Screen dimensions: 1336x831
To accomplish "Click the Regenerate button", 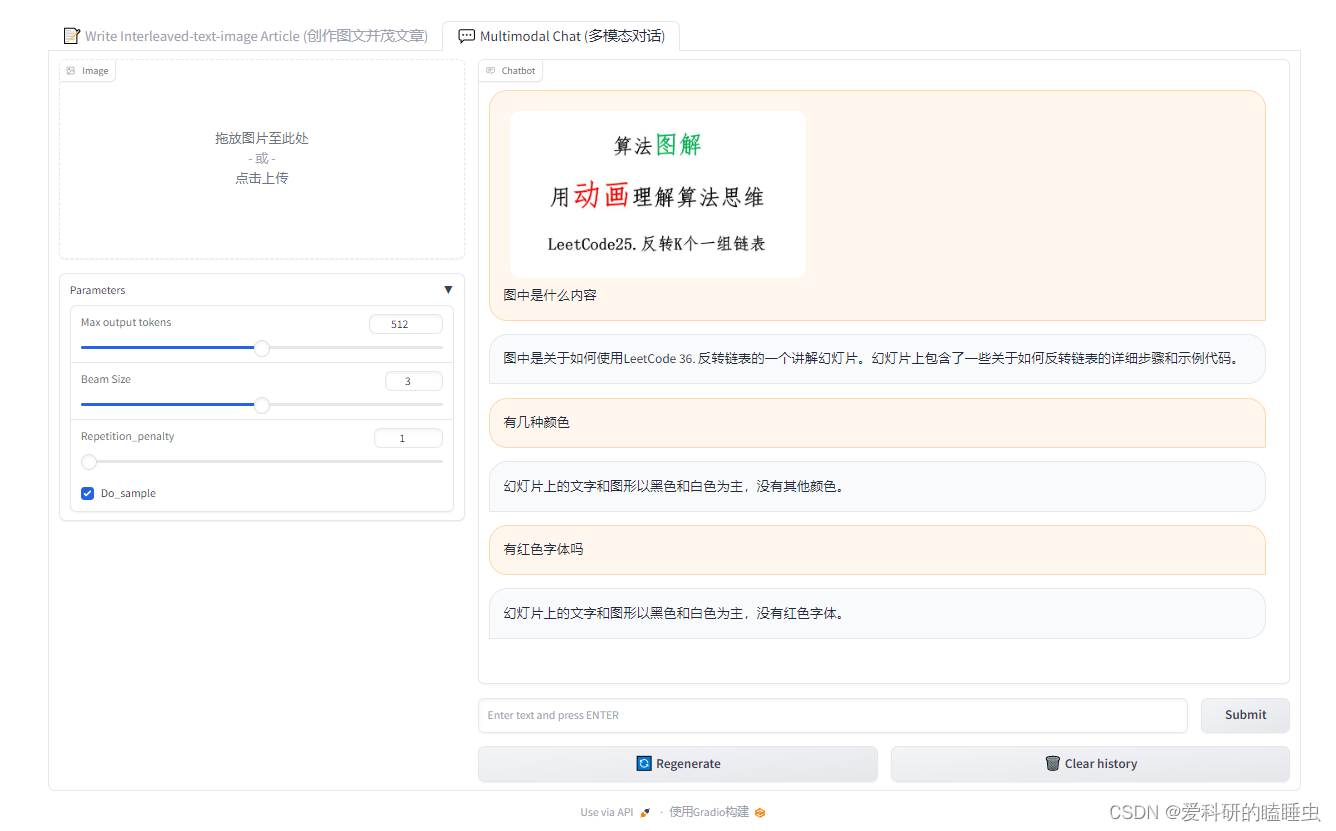I will (678, 764).
